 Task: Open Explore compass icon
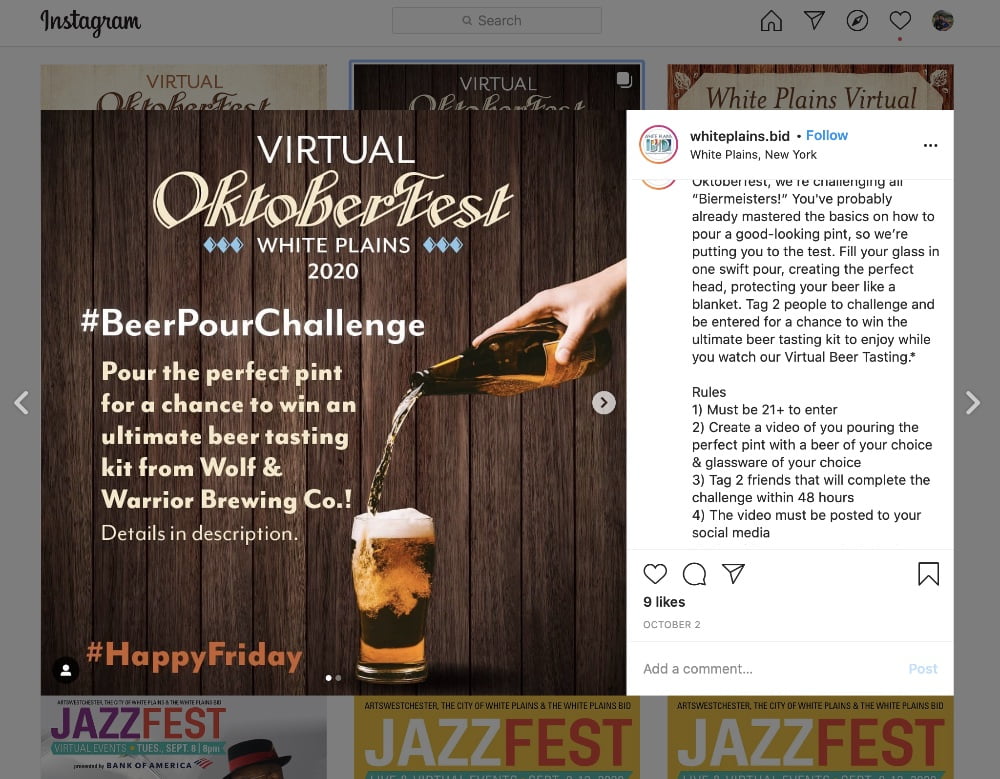coord(857,20)
